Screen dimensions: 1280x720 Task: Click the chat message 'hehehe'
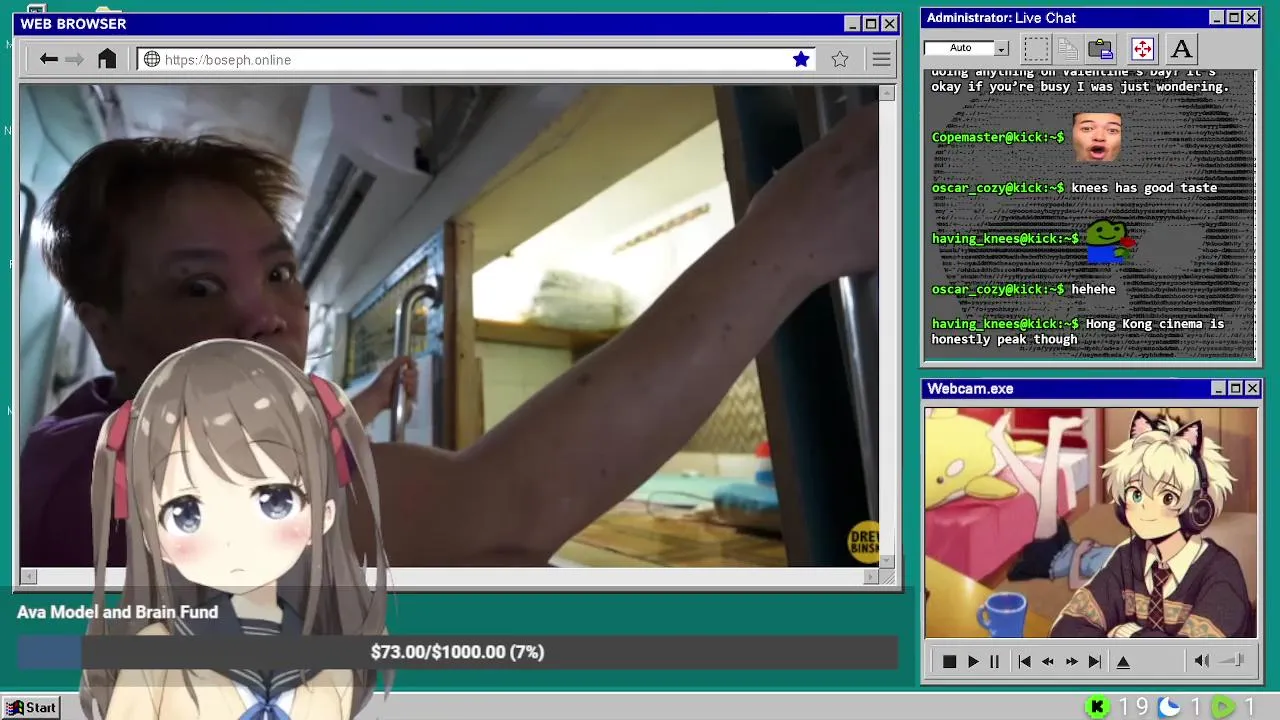click(x=1093, y=289)
